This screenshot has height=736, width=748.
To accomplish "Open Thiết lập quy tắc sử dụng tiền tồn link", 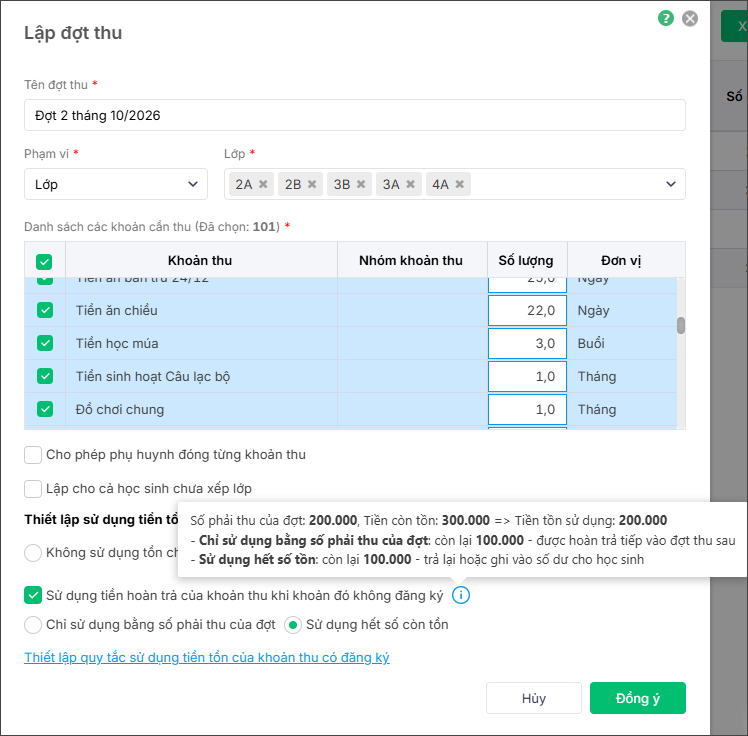I will coord(207,657).
